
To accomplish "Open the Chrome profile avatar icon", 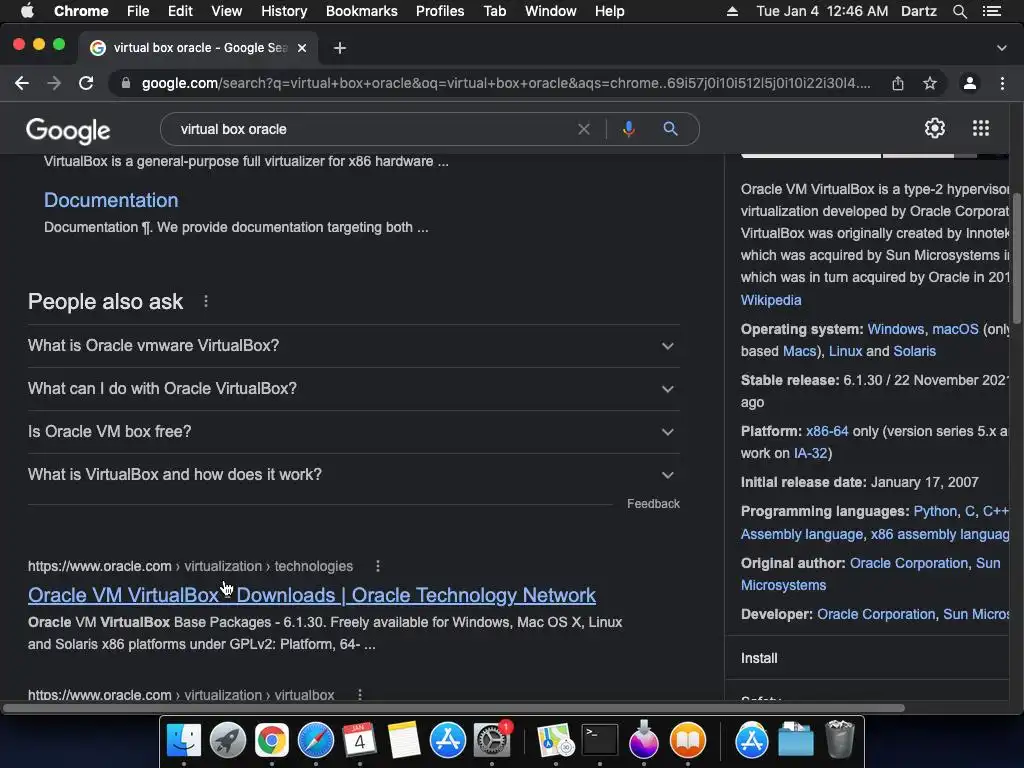I will (970, 83).
